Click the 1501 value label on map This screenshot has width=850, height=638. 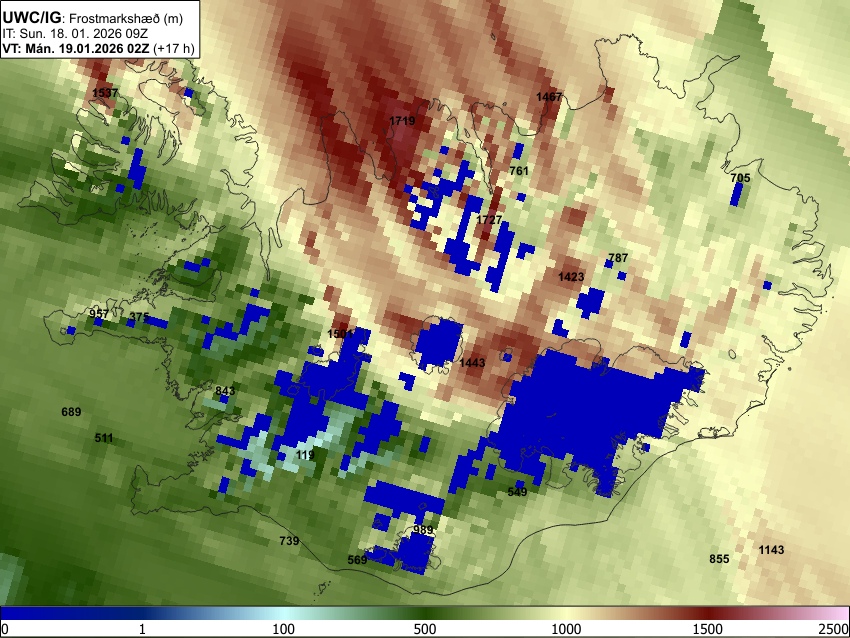click(x=340, y=334)
